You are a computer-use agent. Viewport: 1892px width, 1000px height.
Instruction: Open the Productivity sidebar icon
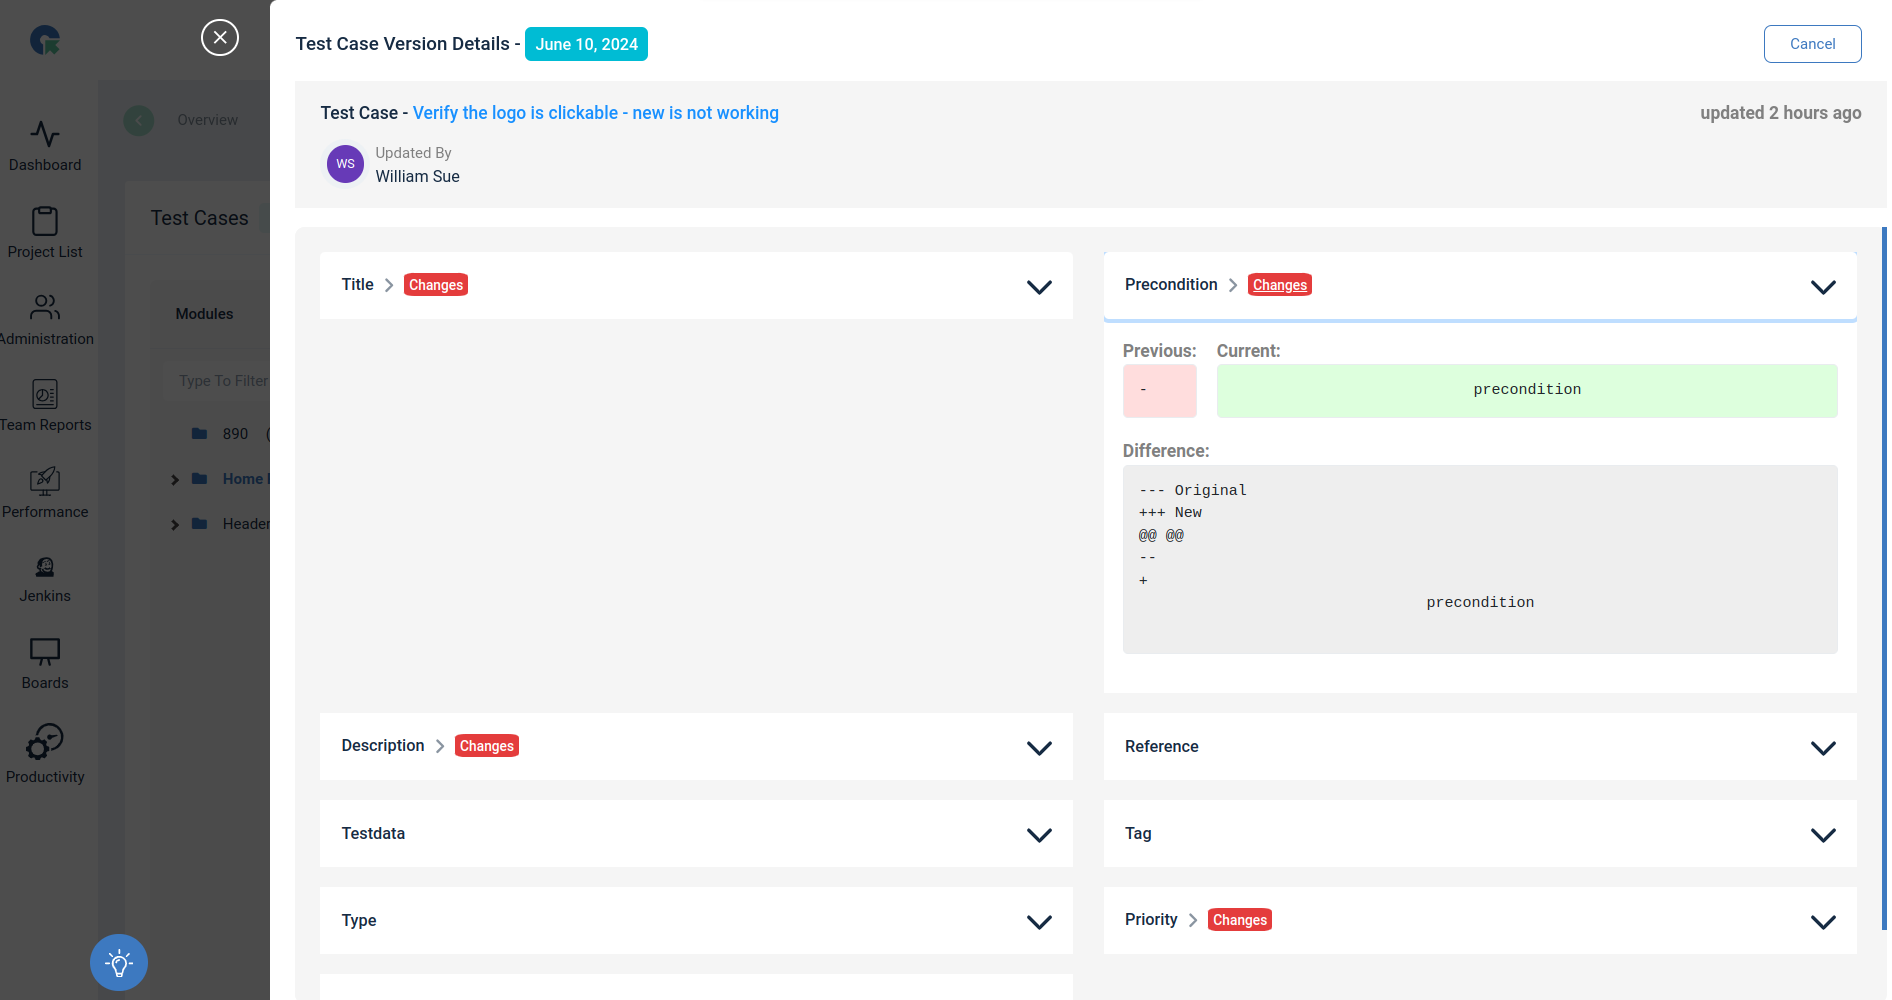pyautogui.click(x=45, y=743)
